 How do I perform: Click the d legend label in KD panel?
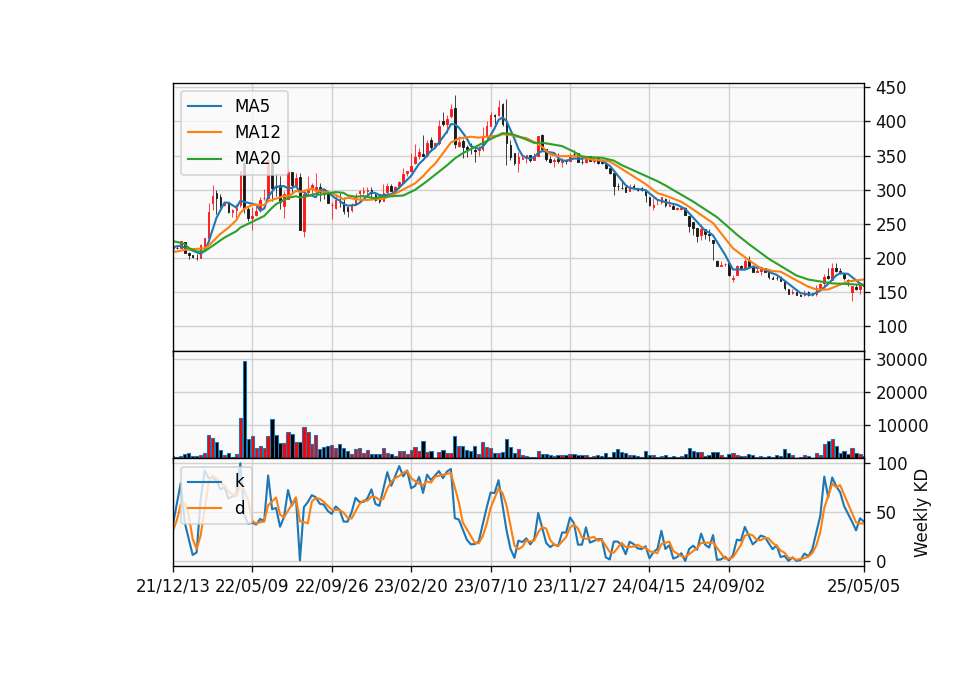tap(240, 508)
